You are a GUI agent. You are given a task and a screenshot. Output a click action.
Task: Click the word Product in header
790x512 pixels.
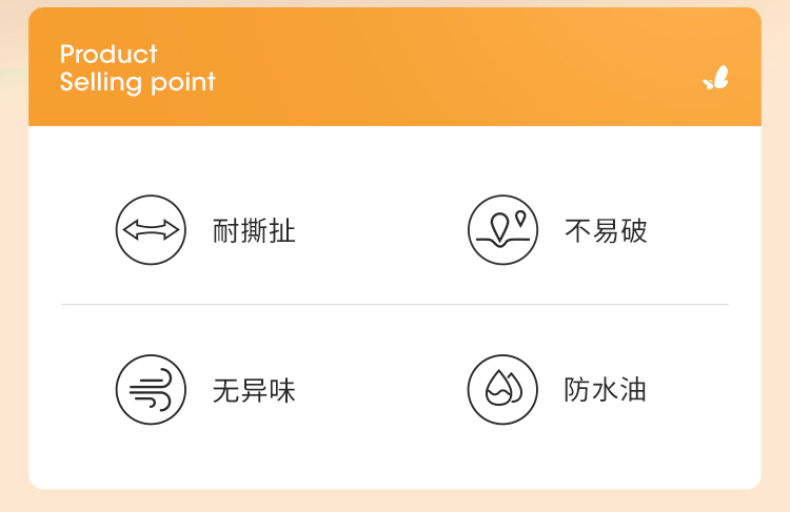pos(108,54)
